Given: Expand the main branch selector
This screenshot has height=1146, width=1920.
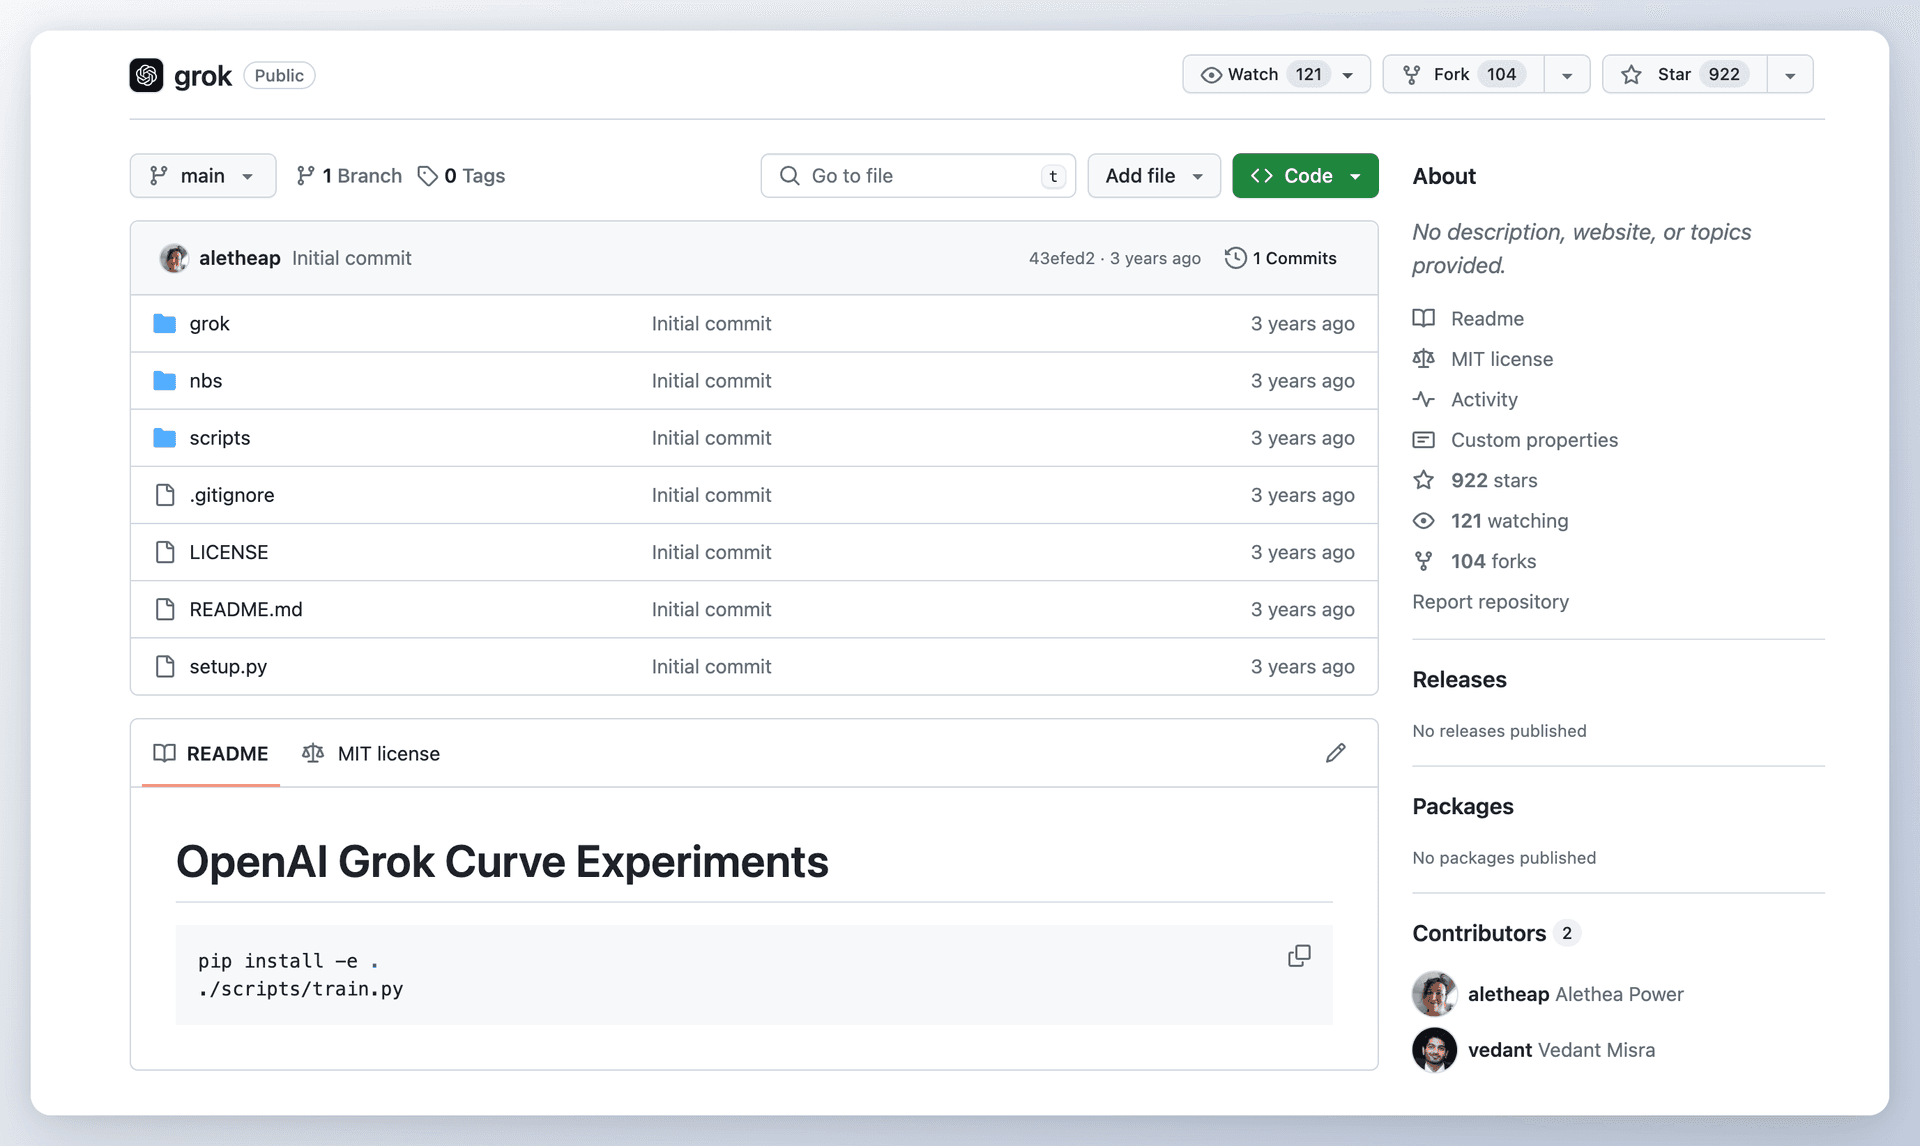Looking at the screenshot, I should click(203, 176).
